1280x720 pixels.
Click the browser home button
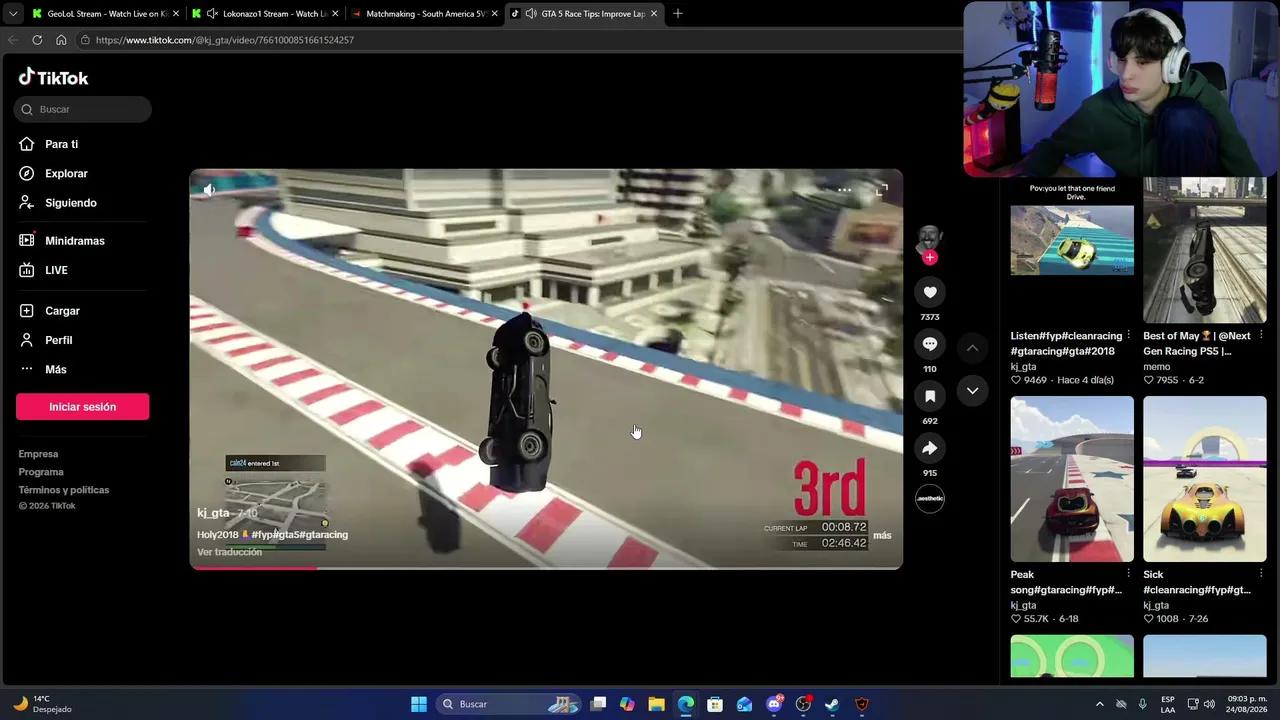[x=61, y=40]
